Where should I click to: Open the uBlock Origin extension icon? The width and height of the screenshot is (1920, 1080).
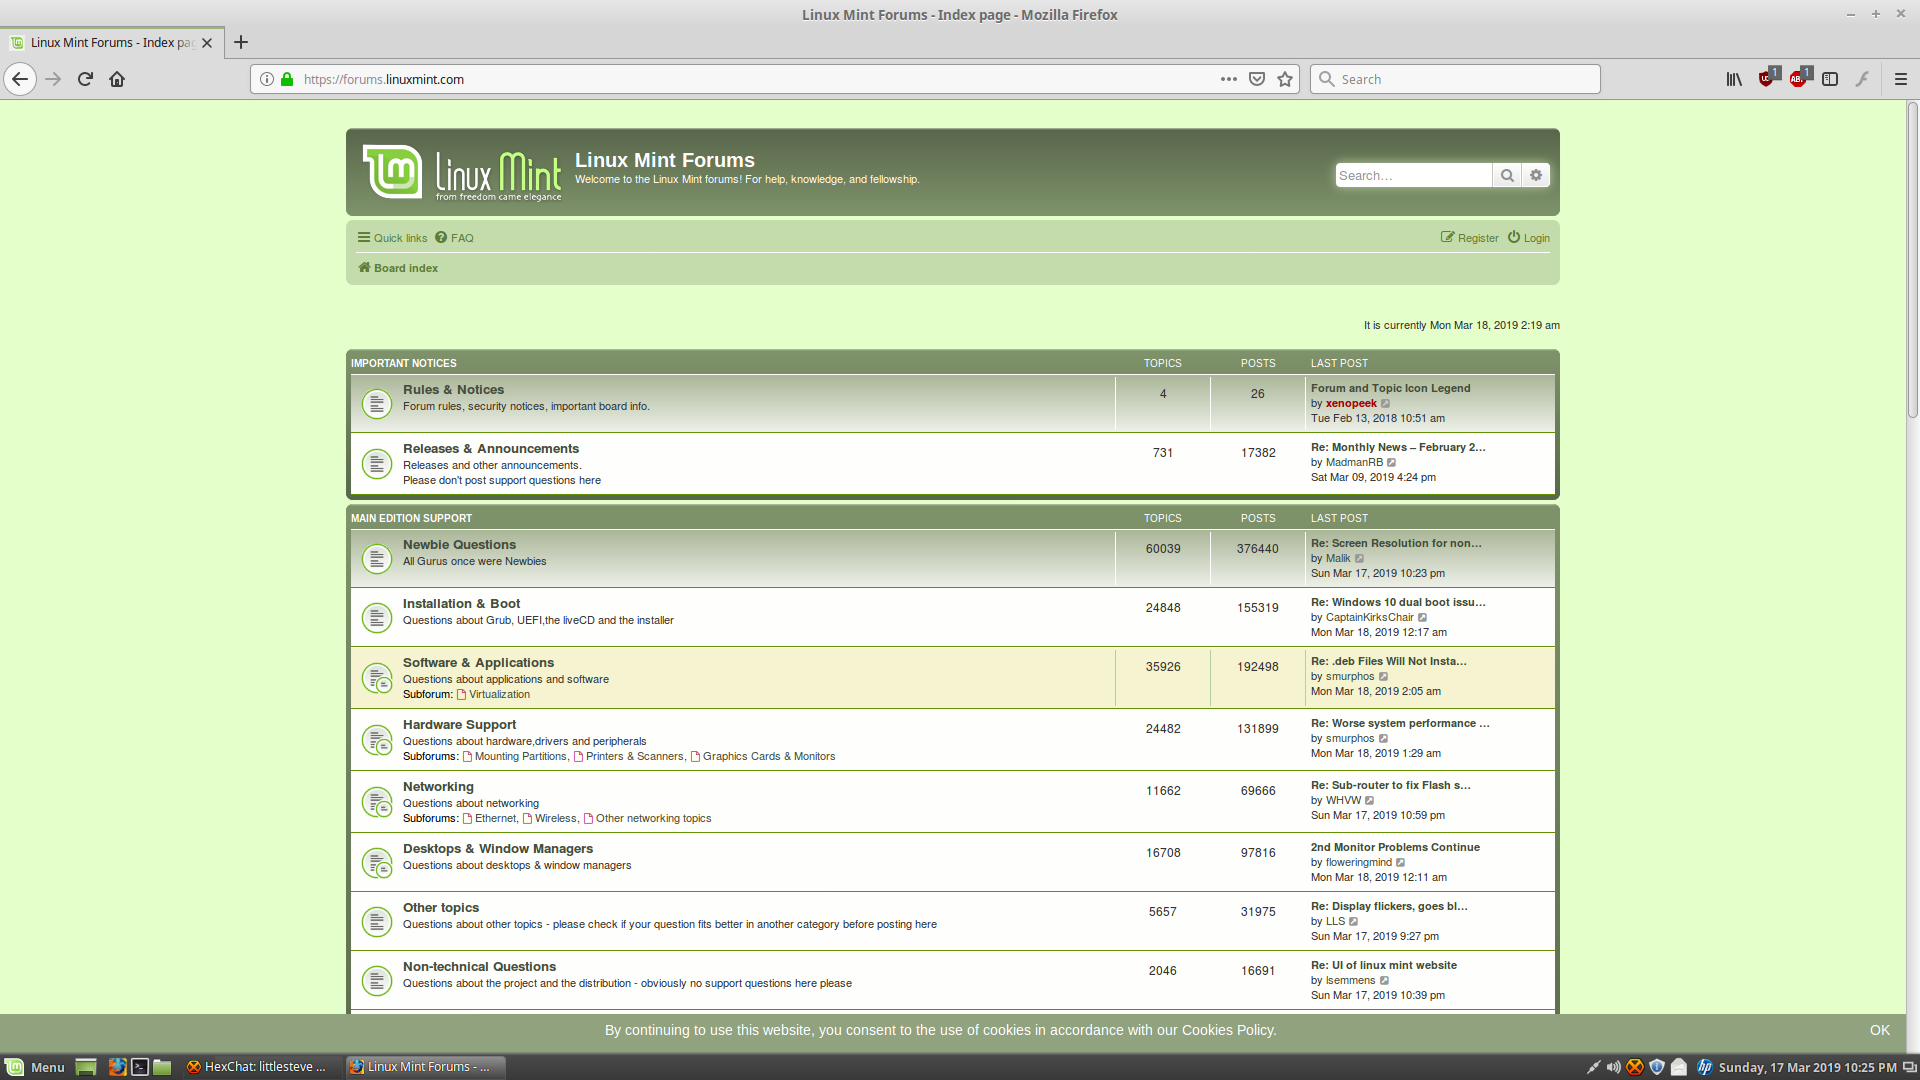(1767, 79)
